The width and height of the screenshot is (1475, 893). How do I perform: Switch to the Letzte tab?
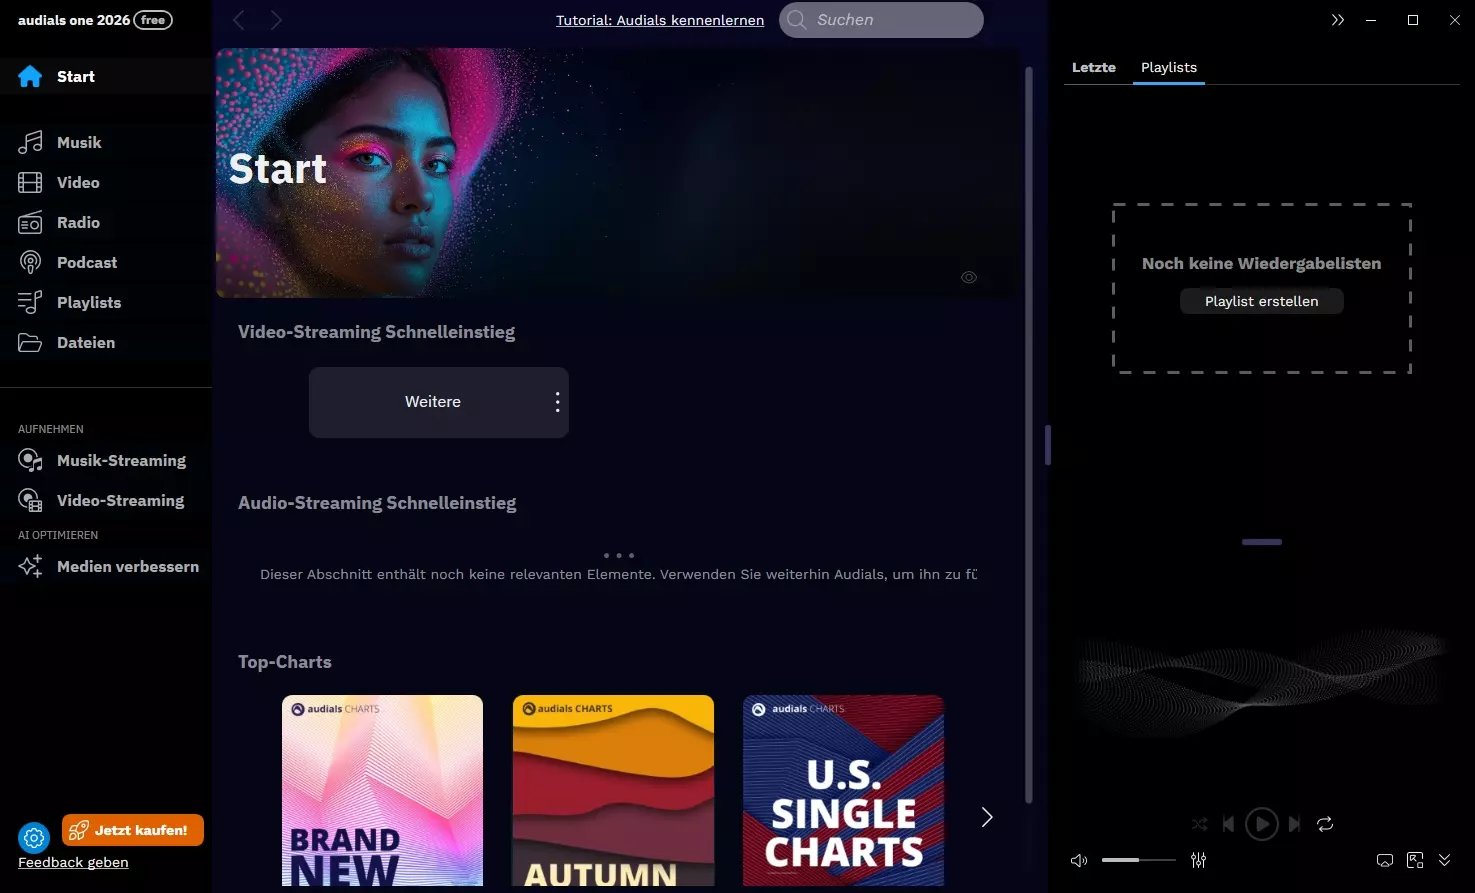coord(1094,67)
